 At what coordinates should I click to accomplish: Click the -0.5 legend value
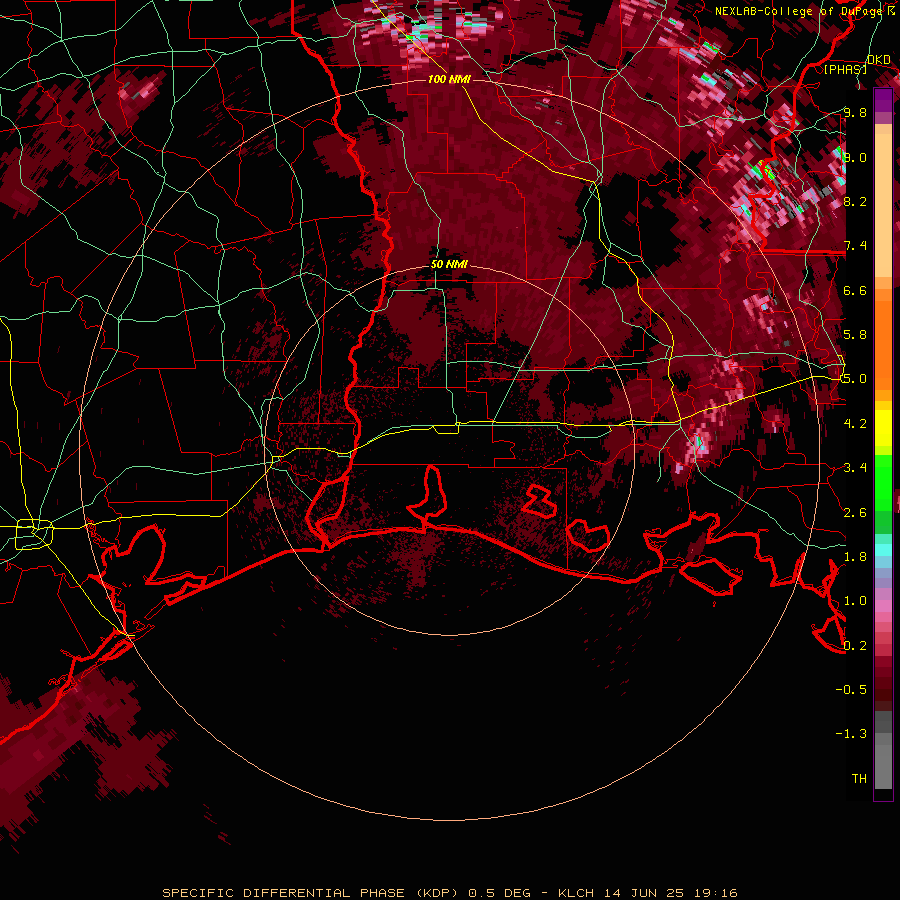[x=851, y=690]
